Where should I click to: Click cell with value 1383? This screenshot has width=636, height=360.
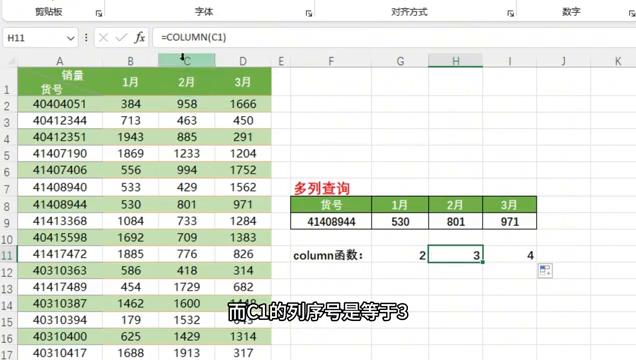click(243, 238)
